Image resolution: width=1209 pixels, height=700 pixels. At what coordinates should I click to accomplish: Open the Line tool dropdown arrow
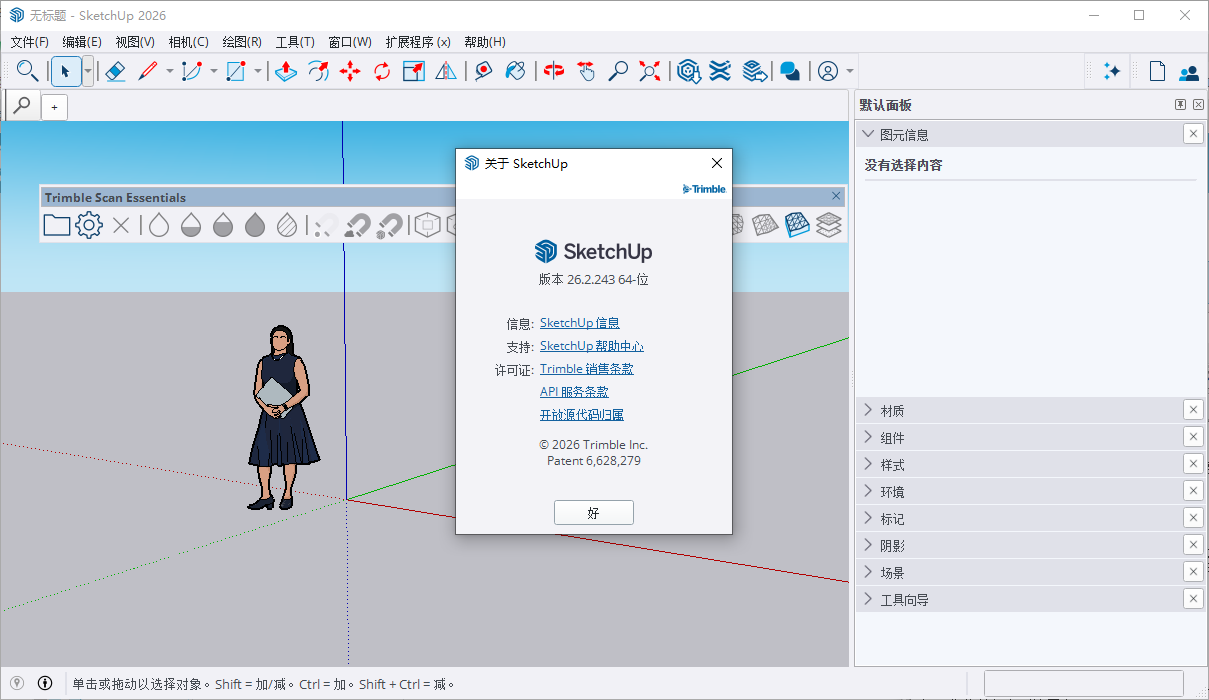pyautogui.click(x=169, y=71)
